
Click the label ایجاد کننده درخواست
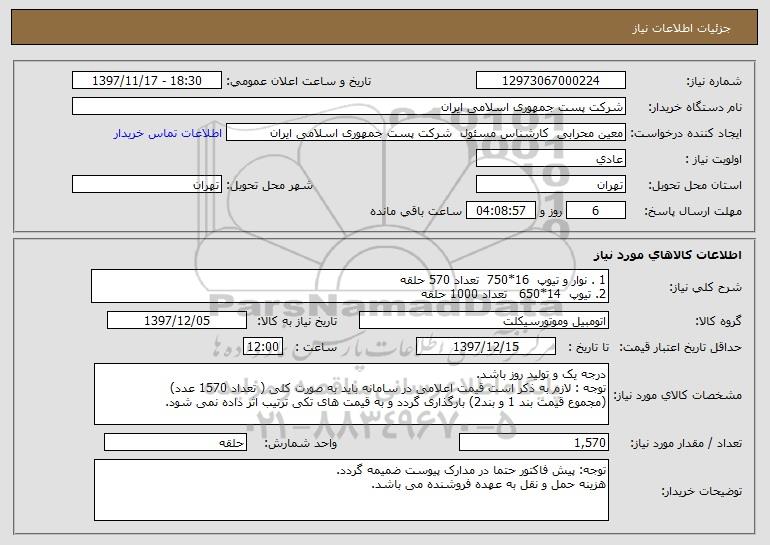[x=686, y=133]
